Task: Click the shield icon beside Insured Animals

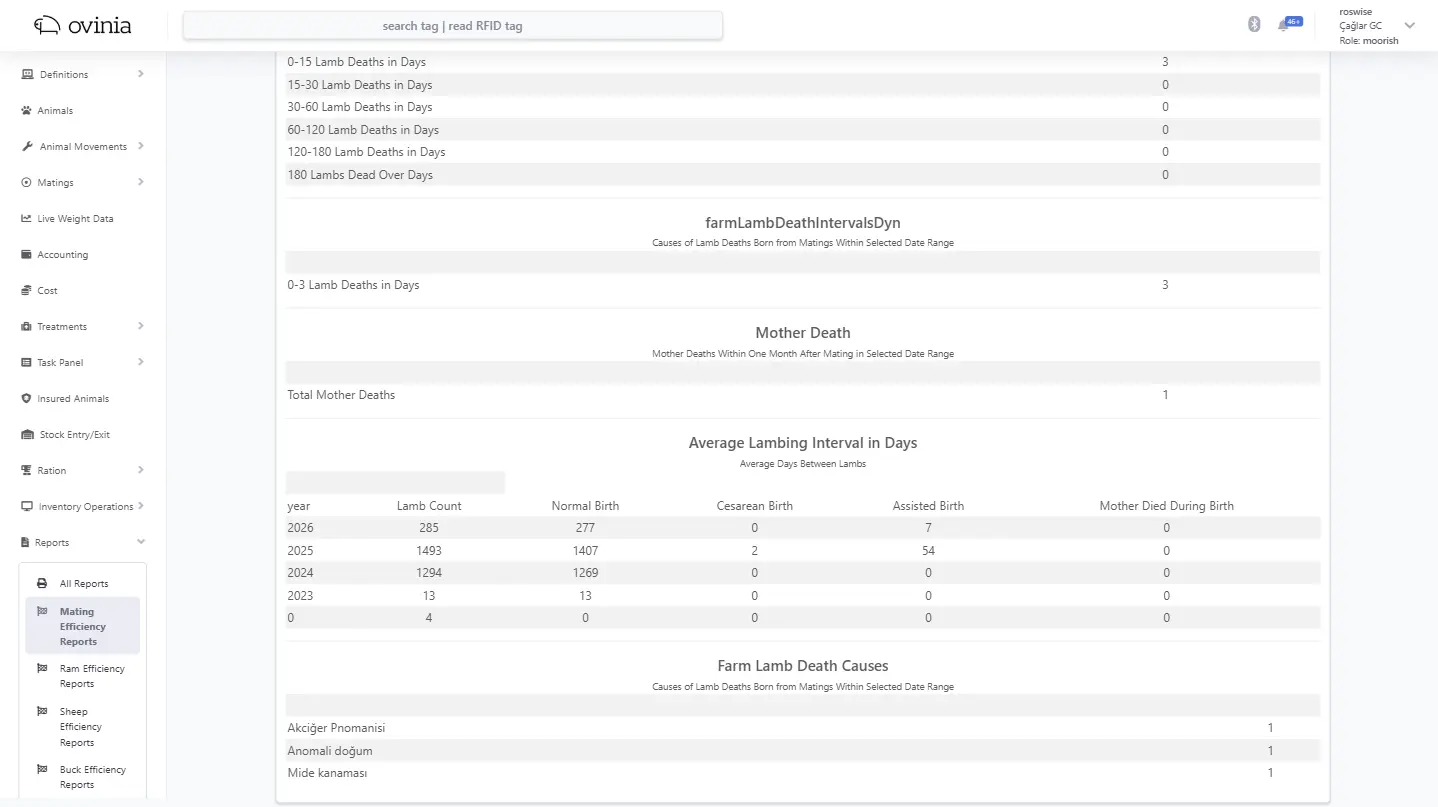Action: click(27, 399)
